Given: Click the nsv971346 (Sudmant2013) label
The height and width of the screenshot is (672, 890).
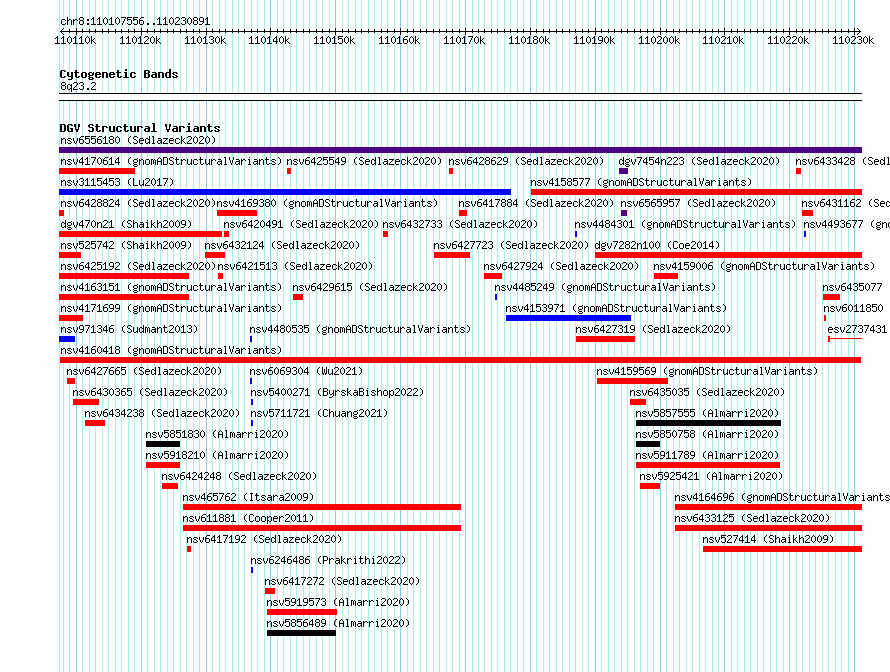Looking at the screenshot, I should (x=129, y=329).
